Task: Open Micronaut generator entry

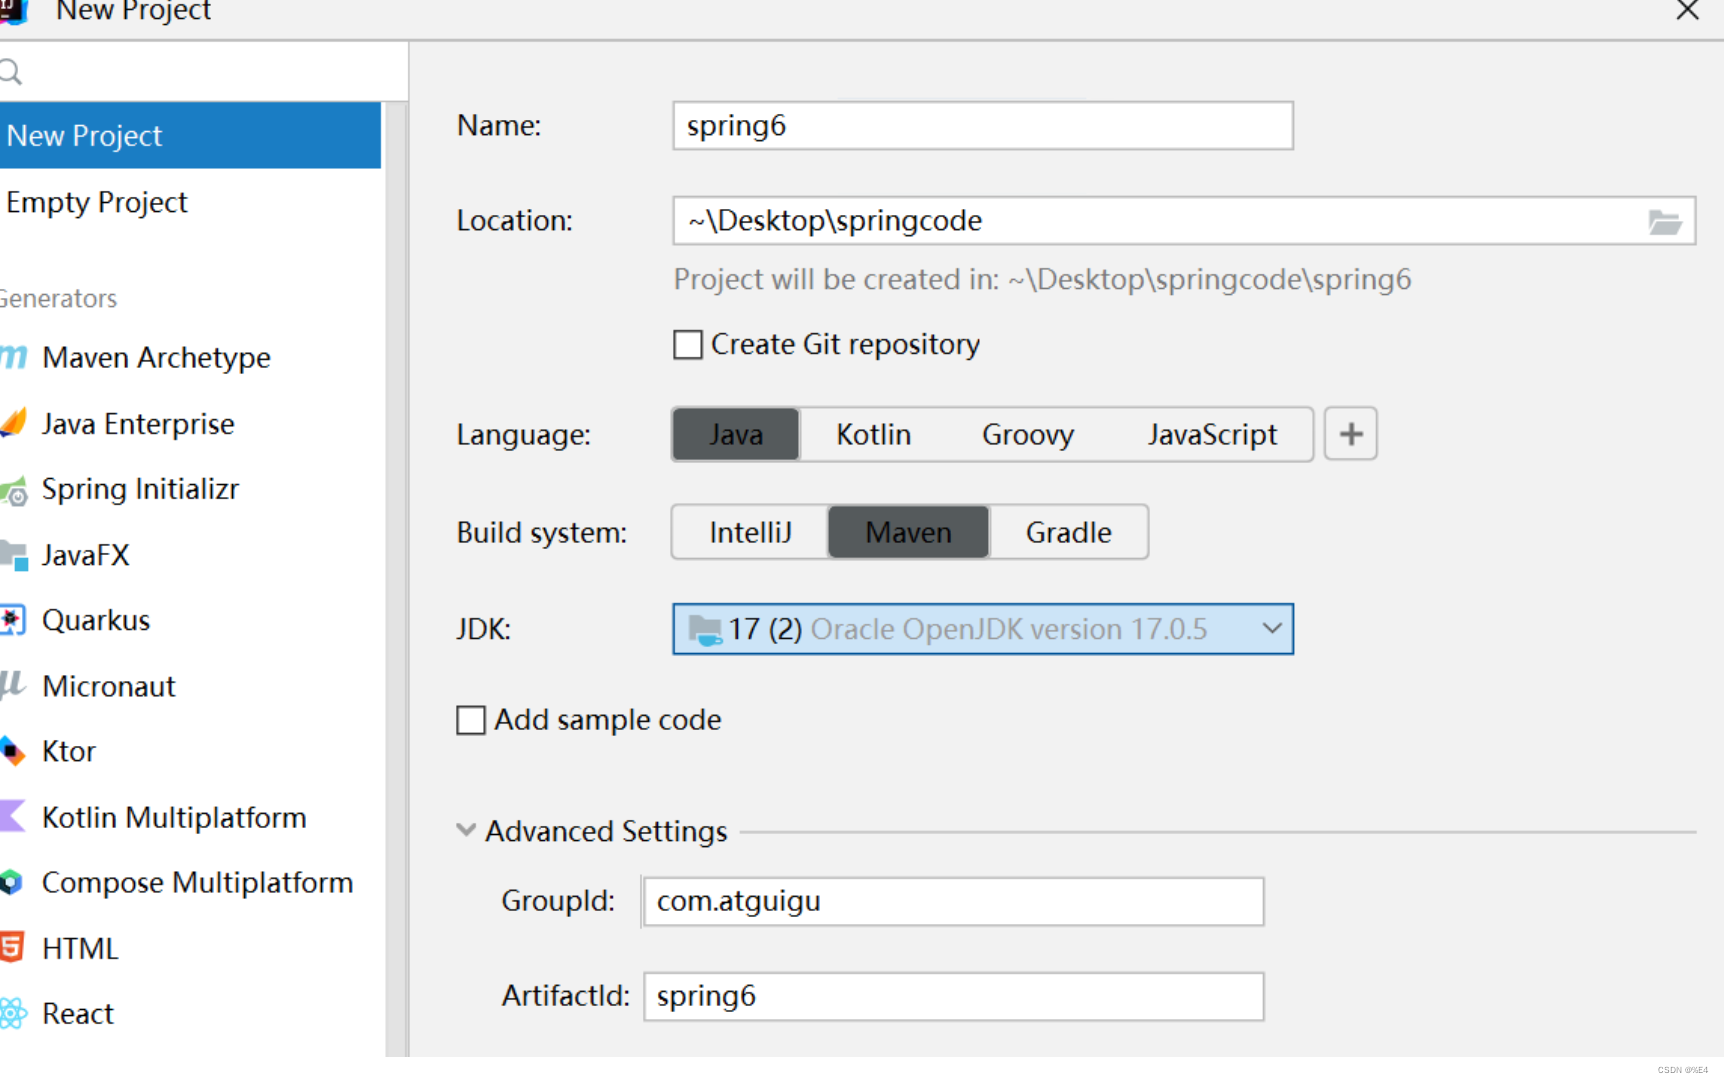Action: click(x=190, y=686)
